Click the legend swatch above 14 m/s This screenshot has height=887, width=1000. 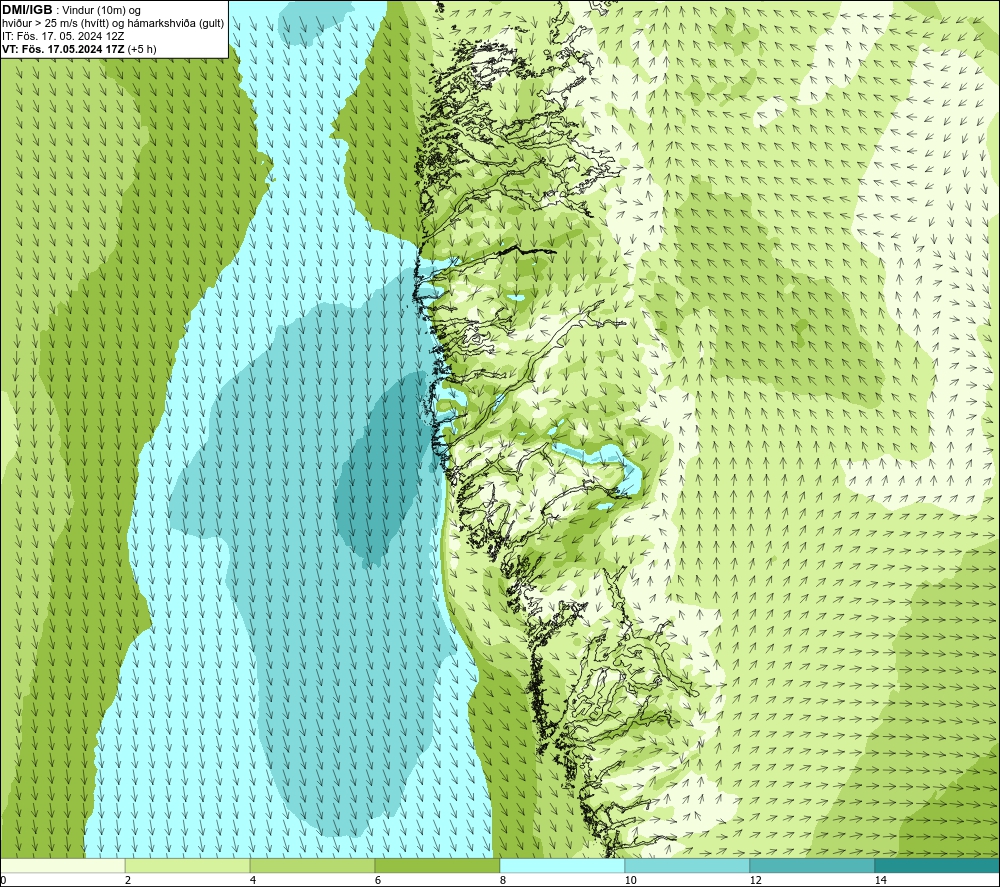coord(938,865)
